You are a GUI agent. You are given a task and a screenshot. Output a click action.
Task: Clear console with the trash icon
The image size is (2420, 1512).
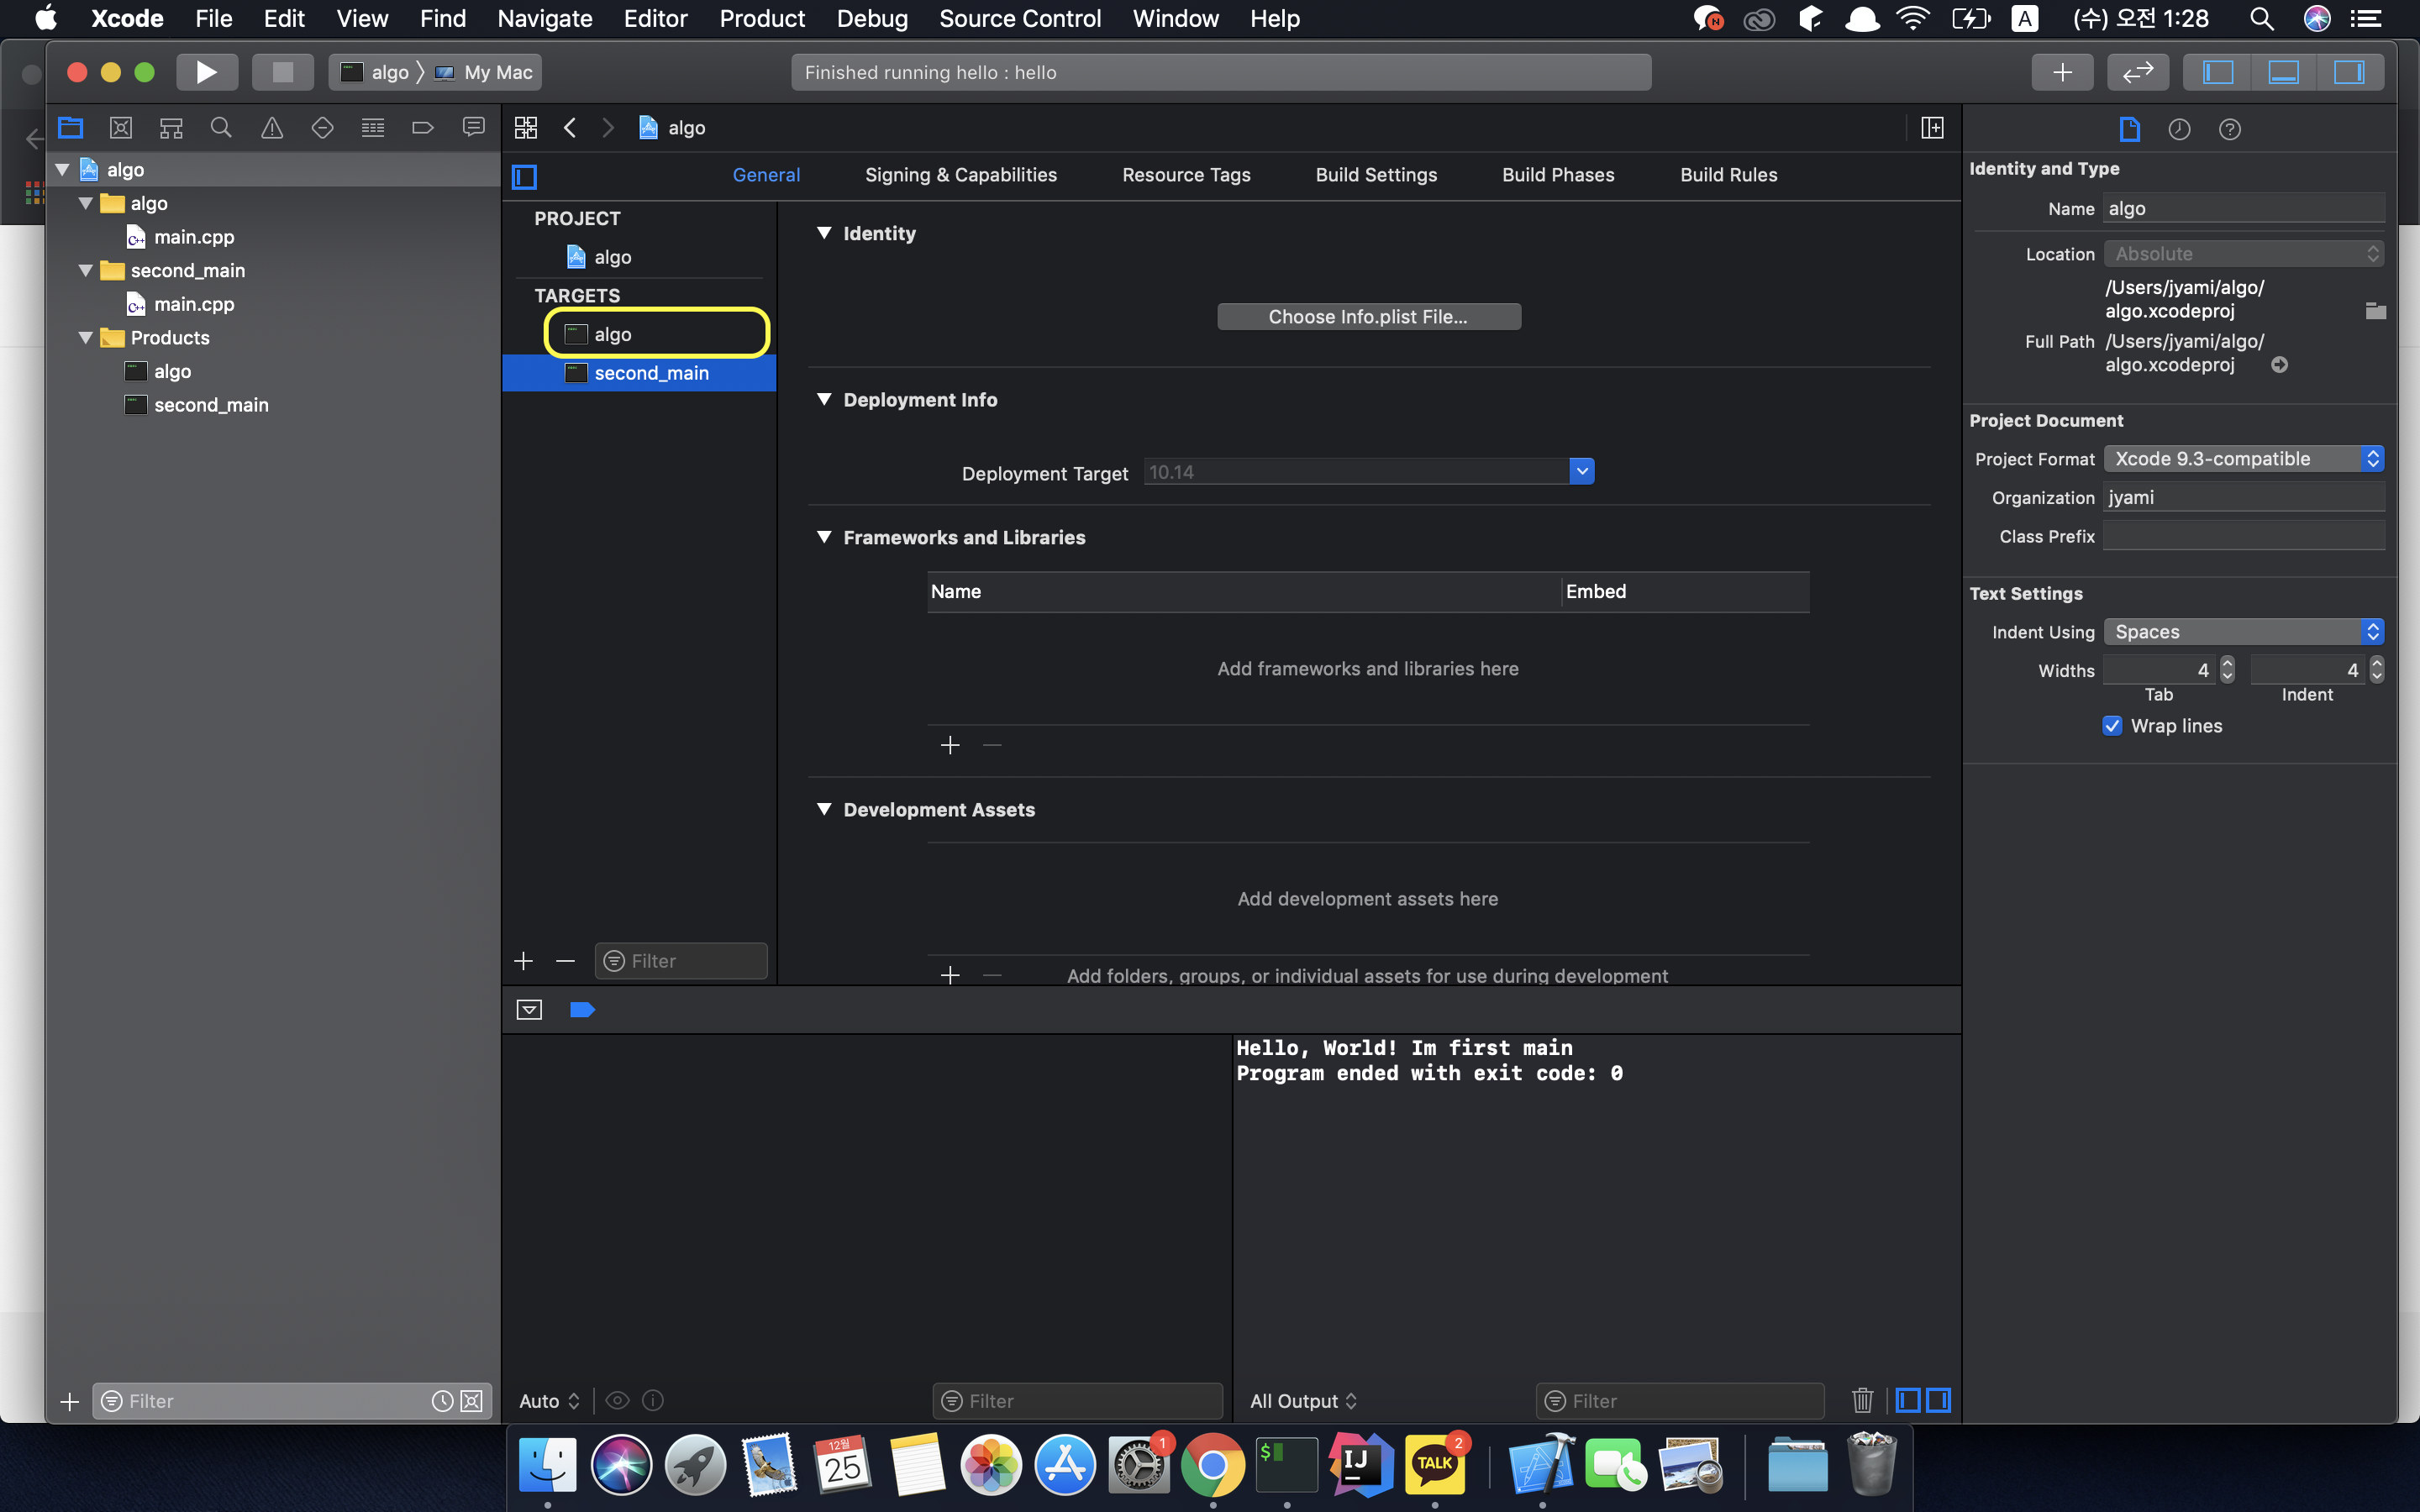pos(1861,1400)
